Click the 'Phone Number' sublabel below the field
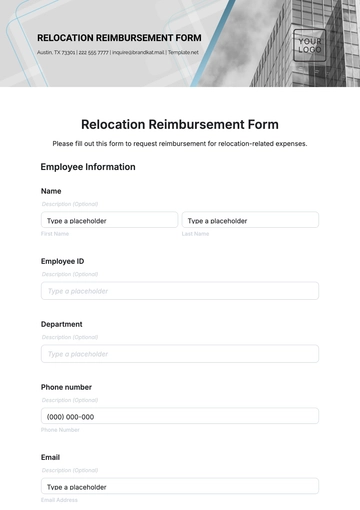The width and height of the screenshot is (360, 510). [x=60, y=430]
